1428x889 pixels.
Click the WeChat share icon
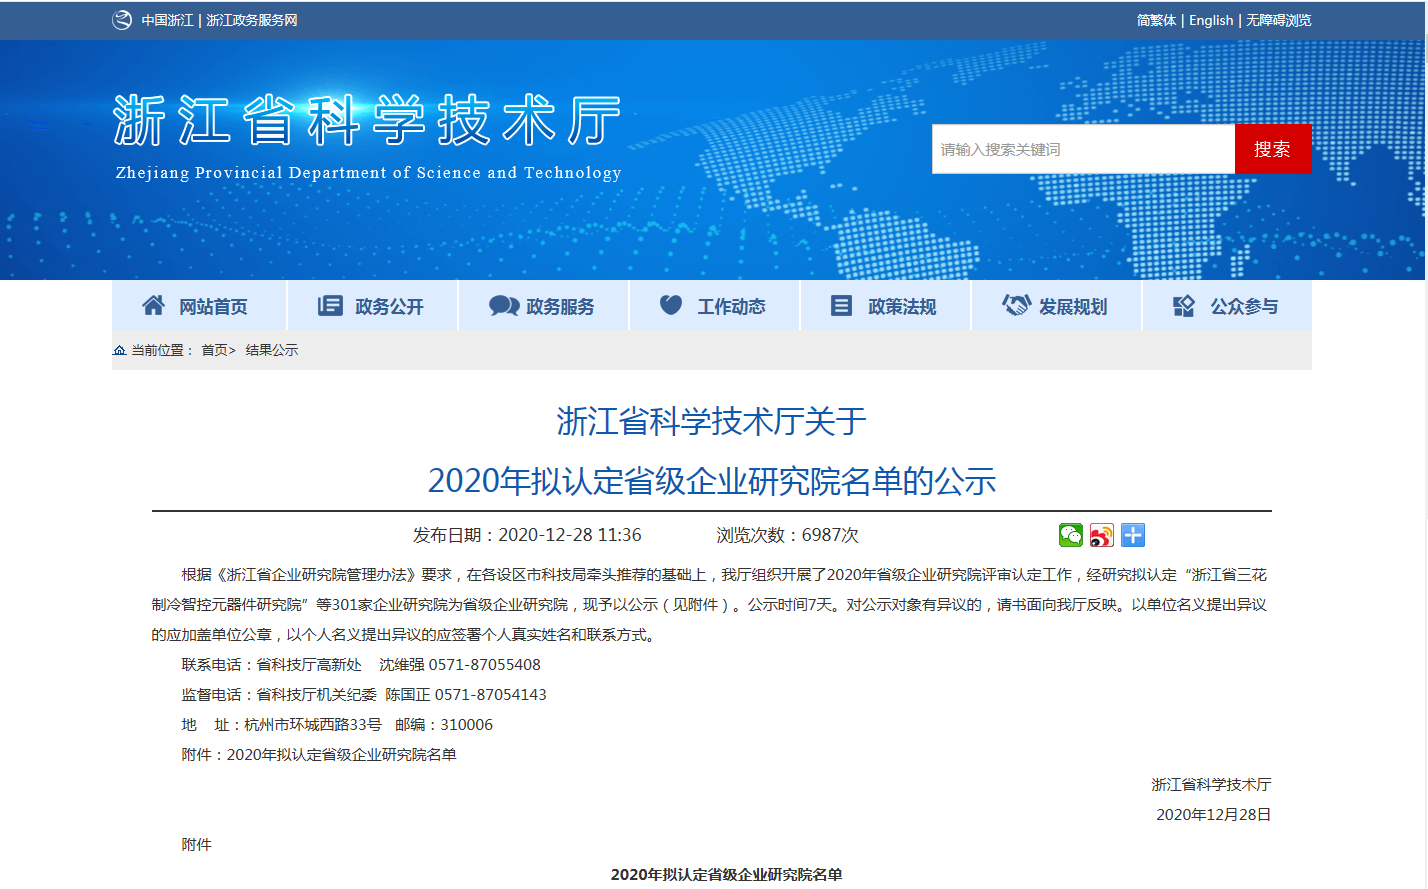coord(1071,535)
